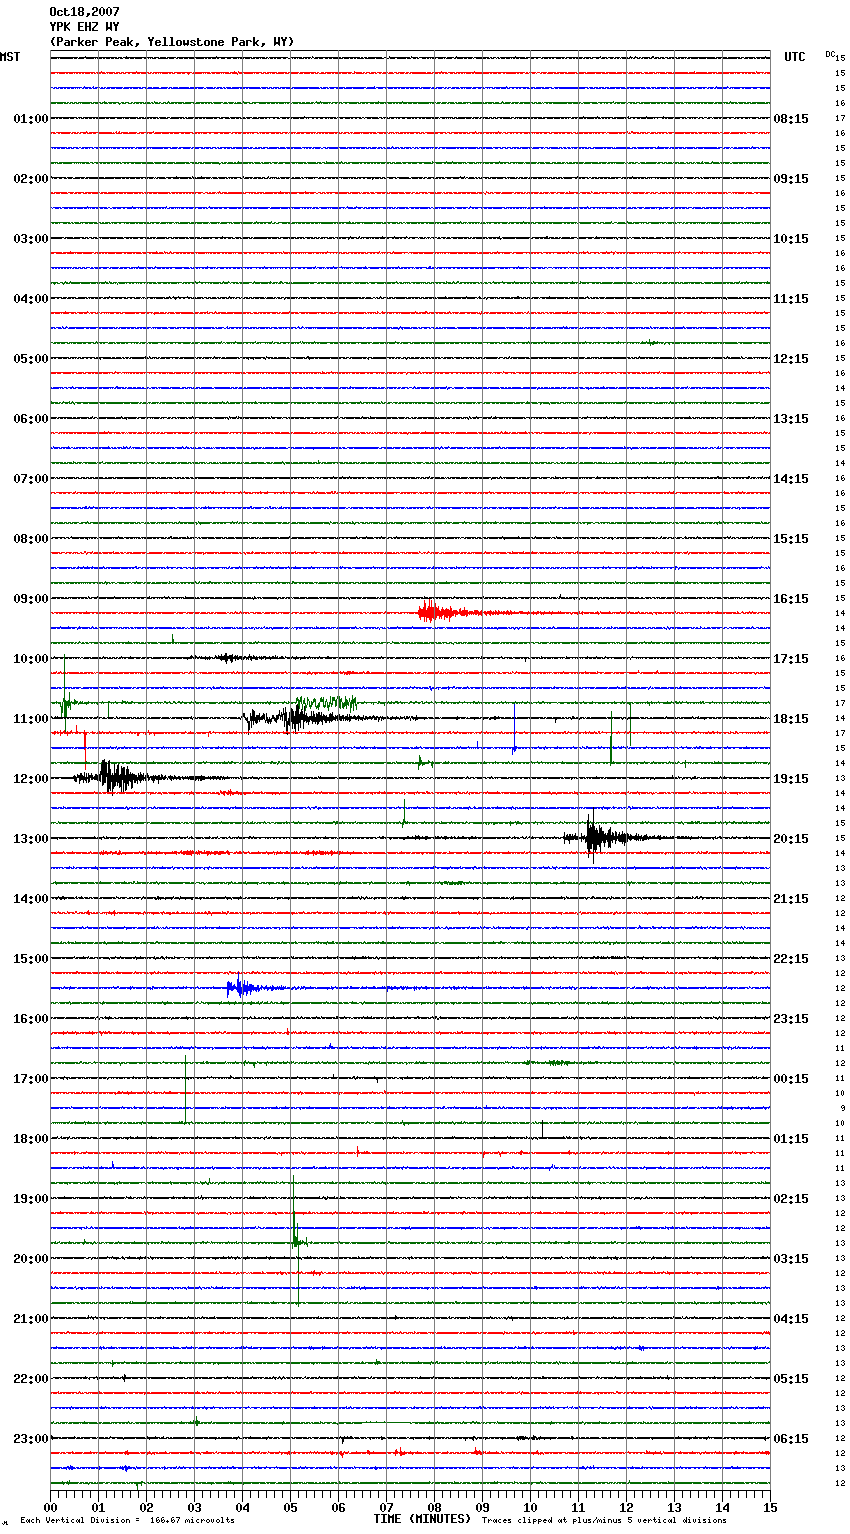Viewport: 850px width, 1534px height.
Task: Click the 03 minute tick label on the bottom axis
Action: coord(194,1507)
